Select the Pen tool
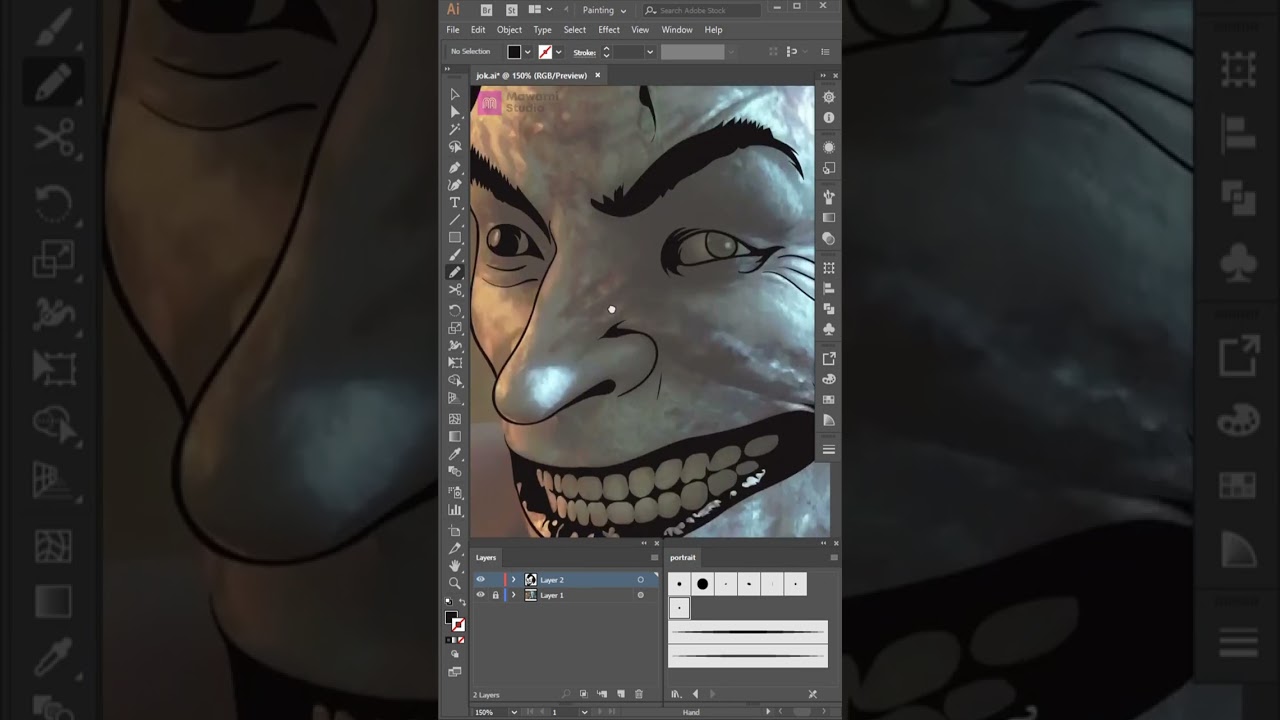The height and width of the screenshot is (720, 1280). [x=455, y=167]
